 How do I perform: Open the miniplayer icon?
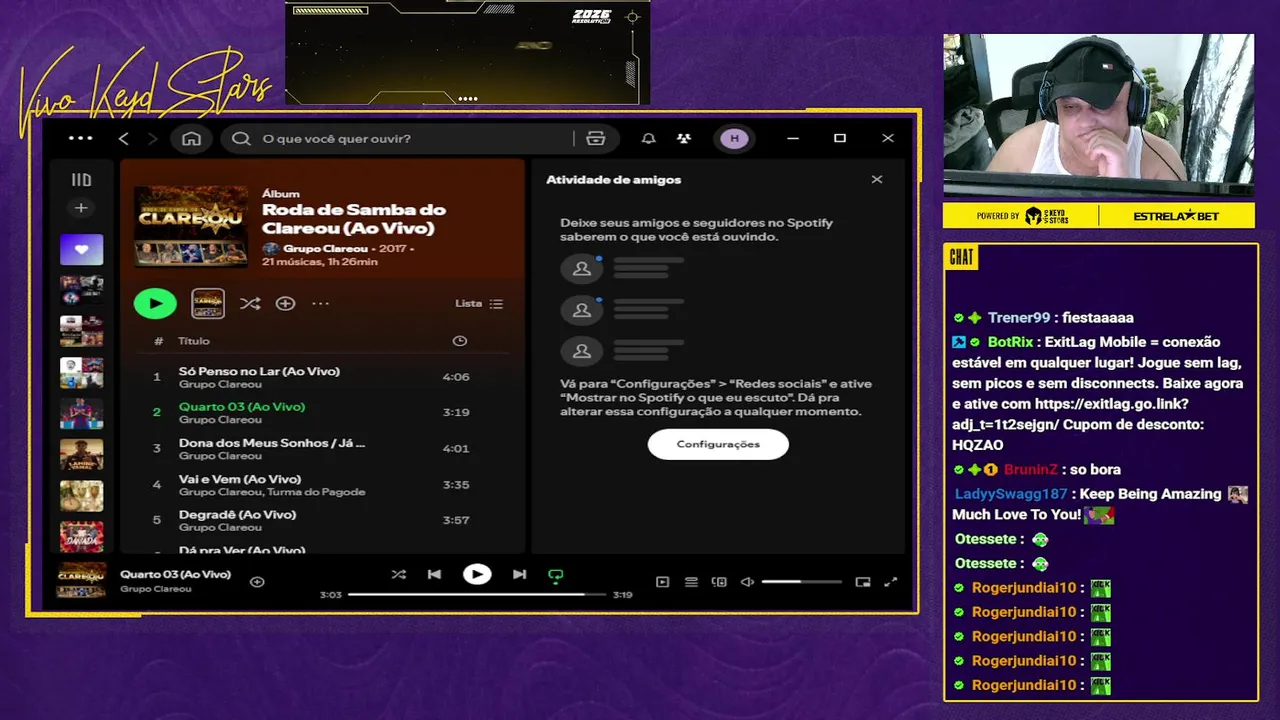pos(863,582)
